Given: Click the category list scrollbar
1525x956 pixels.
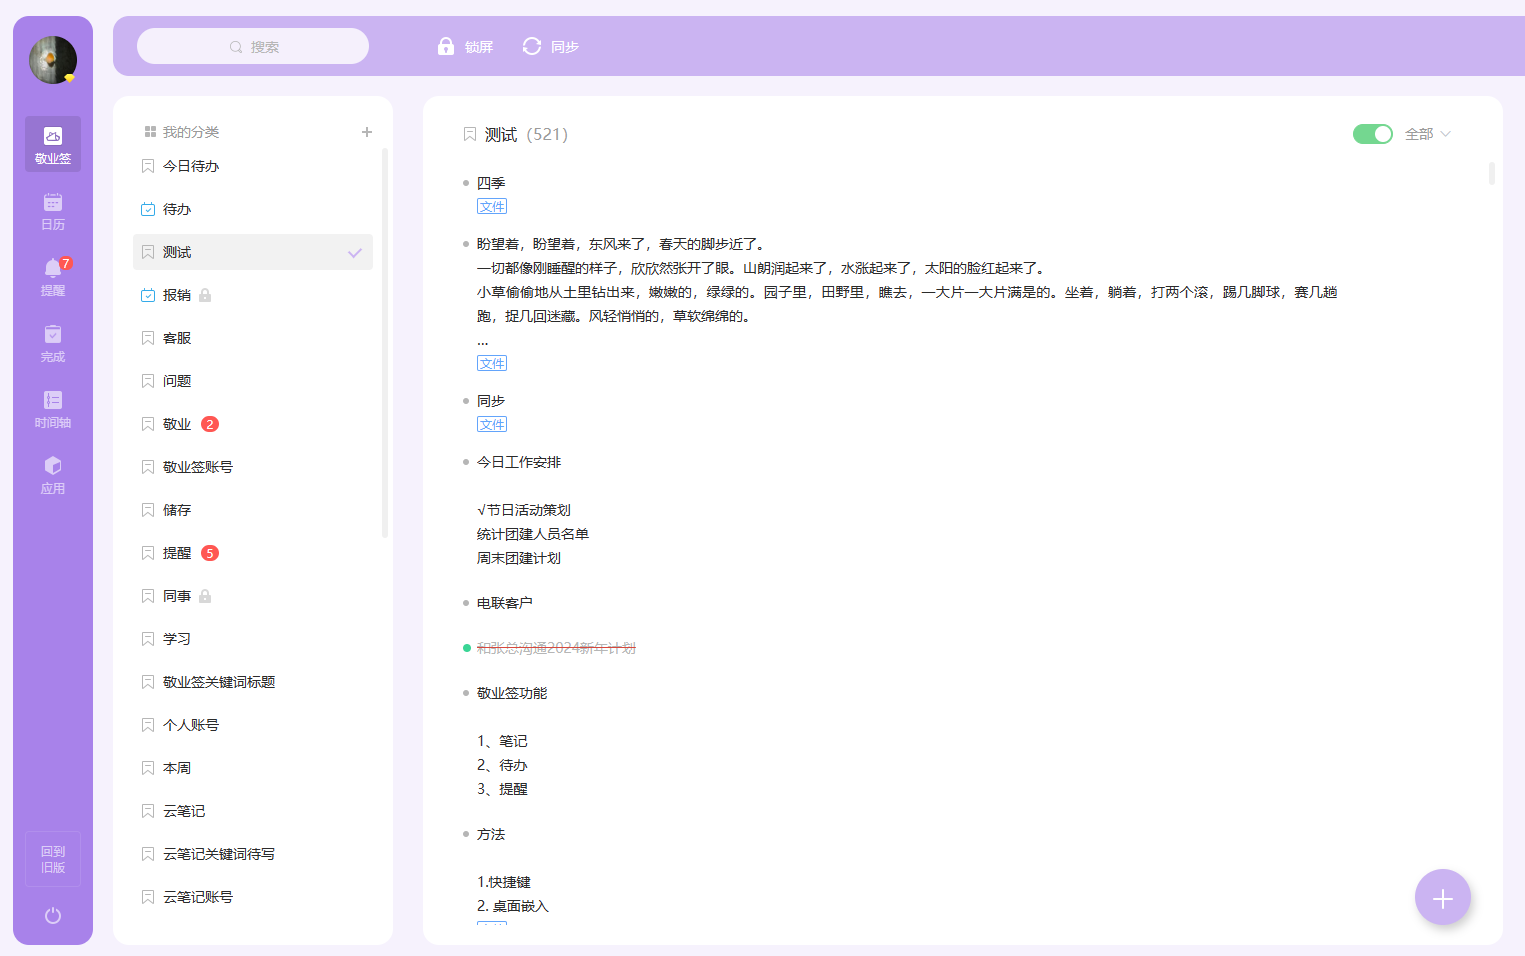Looking at the screenshot, I should (x=385, y=343).
